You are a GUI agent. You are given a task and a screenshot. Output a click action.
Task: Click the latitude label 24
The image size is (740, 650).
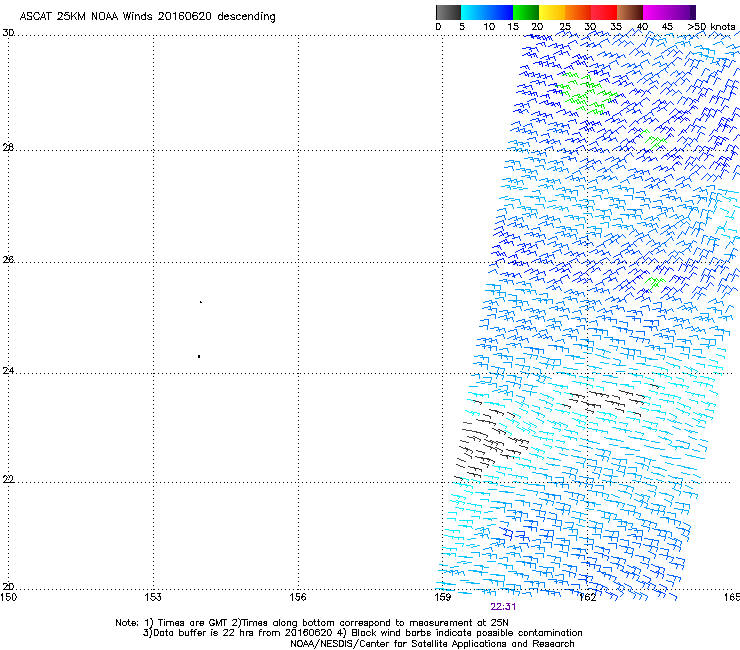8,371
